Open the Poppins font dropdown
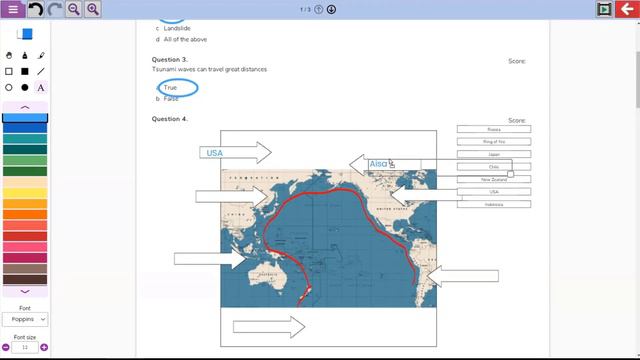 tap(25, 319)
